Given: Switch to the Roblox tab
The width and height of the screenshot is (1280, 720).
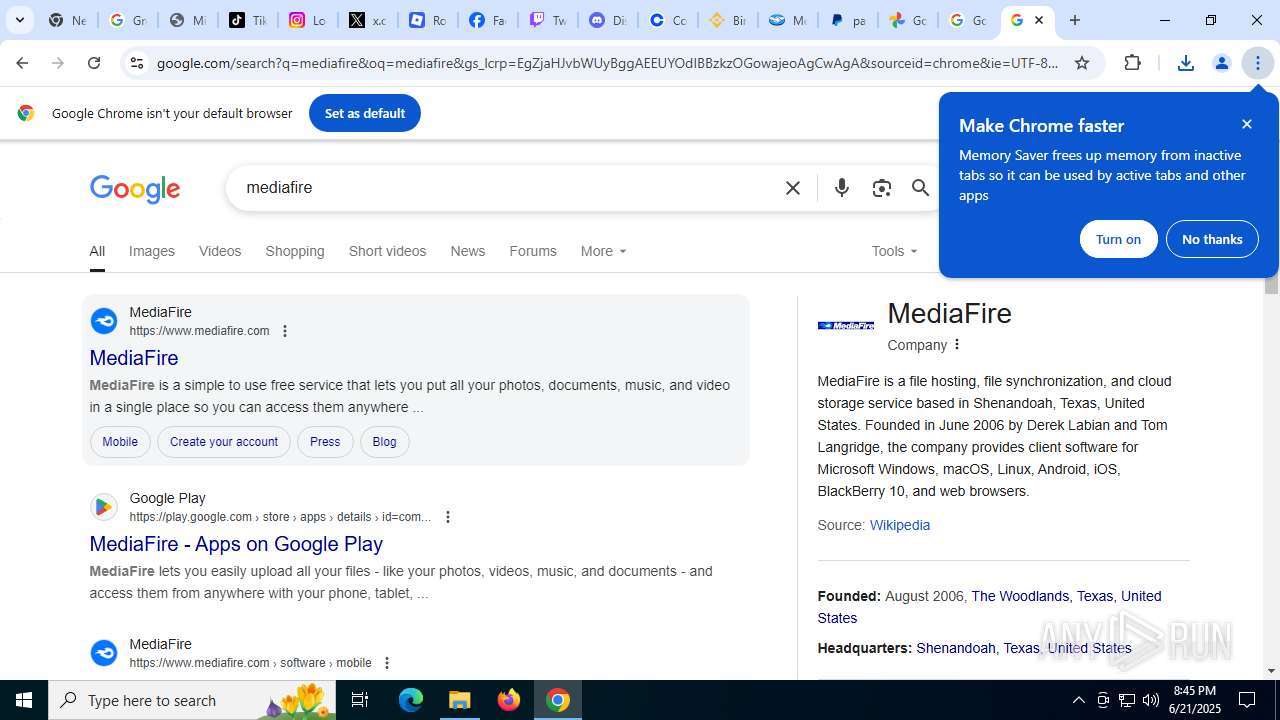Looking at the screenshot, I should click(x=428, y=20).
